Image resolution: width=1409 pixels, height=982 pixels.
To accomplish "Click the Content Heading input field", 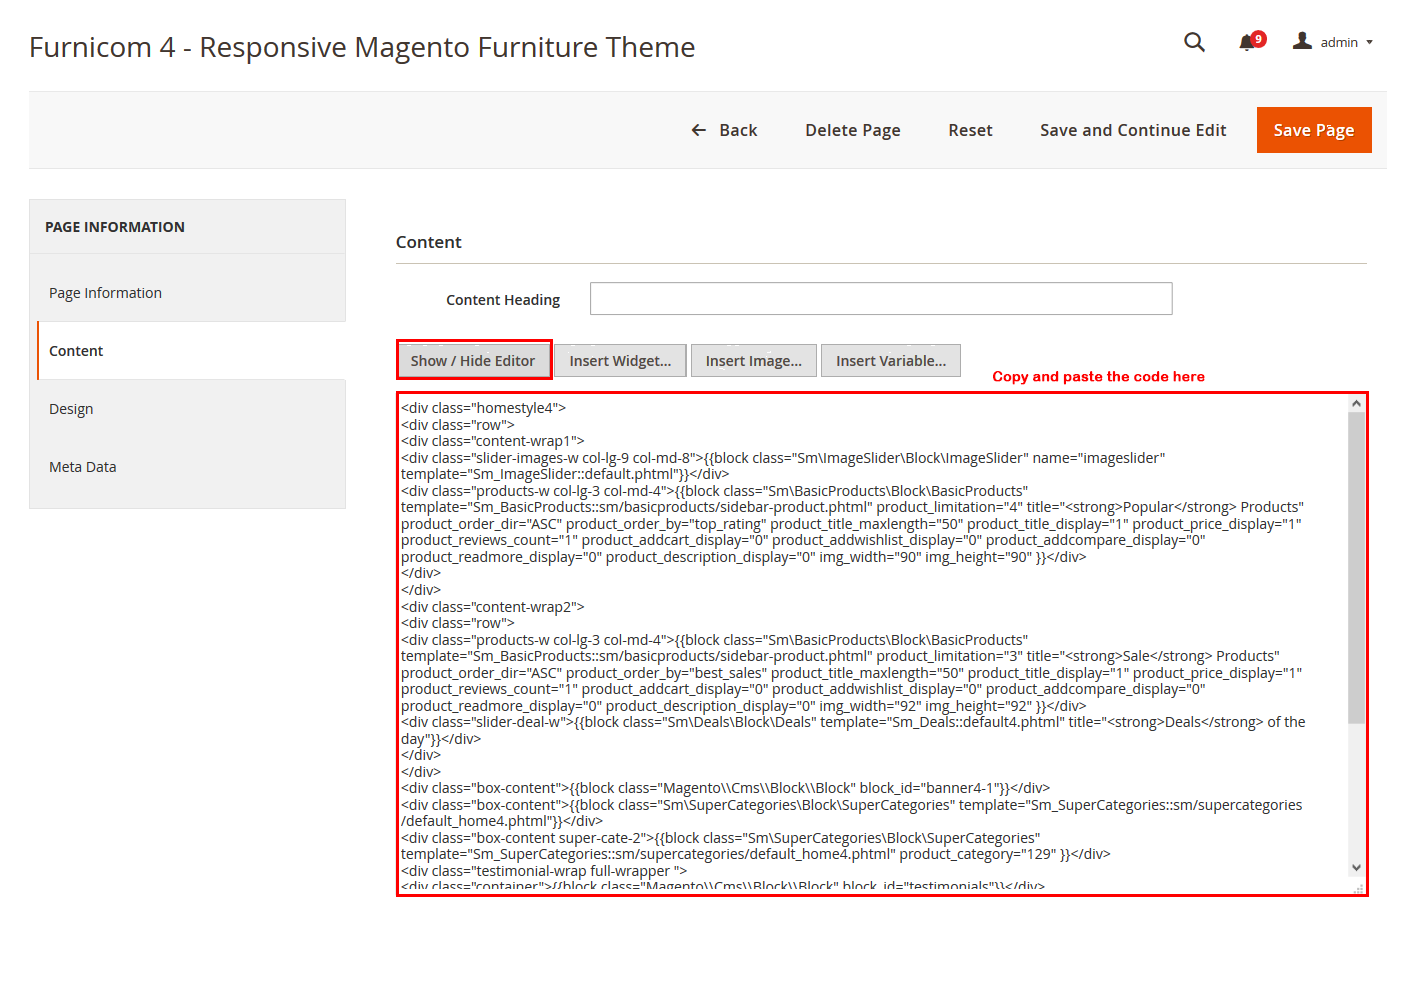I will [x=881, y=298].
